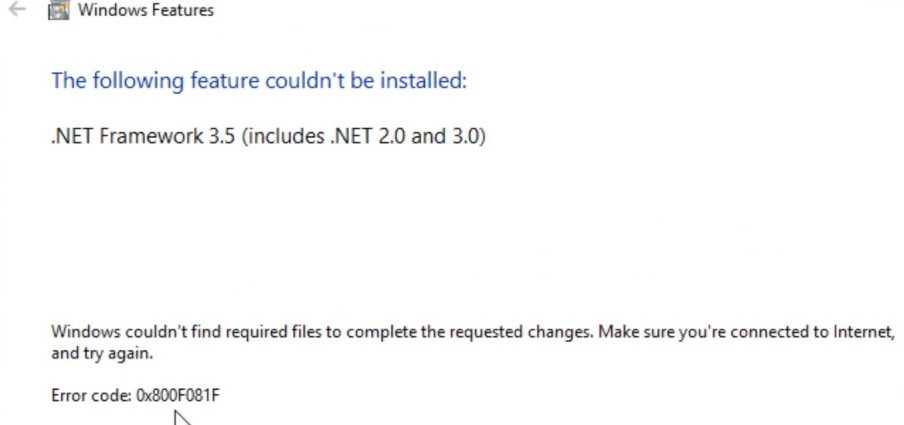Click the '3.0)' at the feature line end
The width and height of the screenshot is (904, 425).
[x=468, y=136]
